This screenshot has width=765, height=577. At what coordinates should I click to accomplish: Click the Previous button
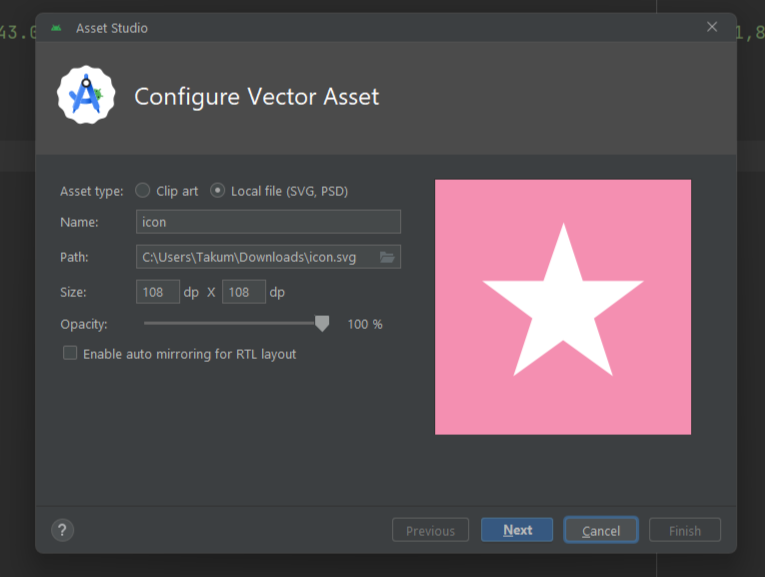coord(430,530)
